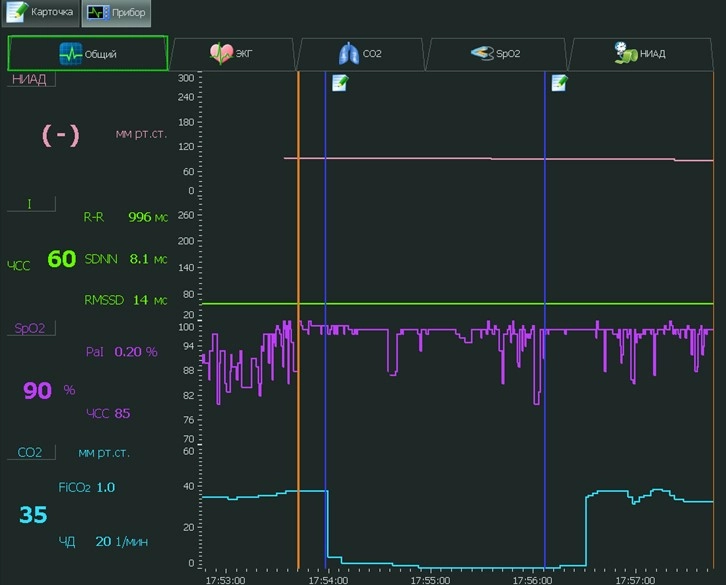
Task: Click the green heart rate trend line
Action: 458,304
